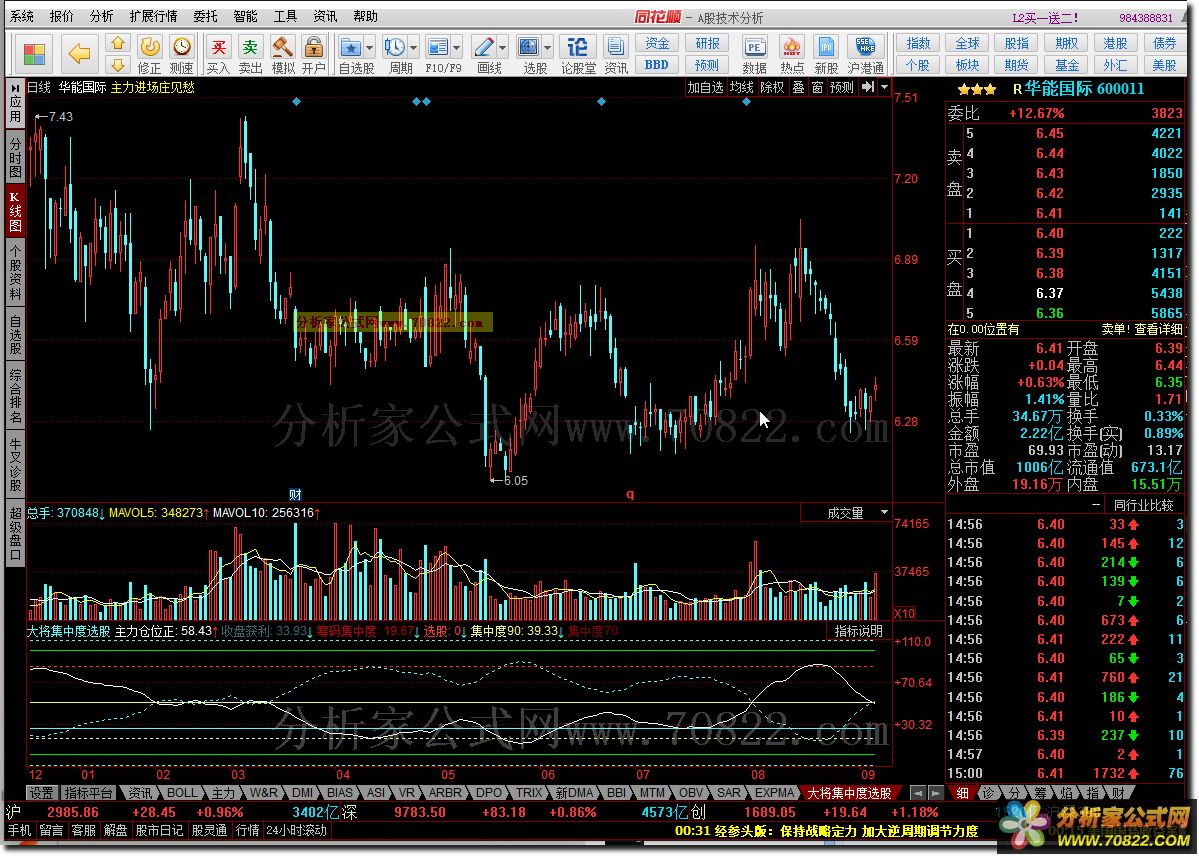The image size is (1199, 856).
Task: Open the 报价 menu
Action: 61,15
